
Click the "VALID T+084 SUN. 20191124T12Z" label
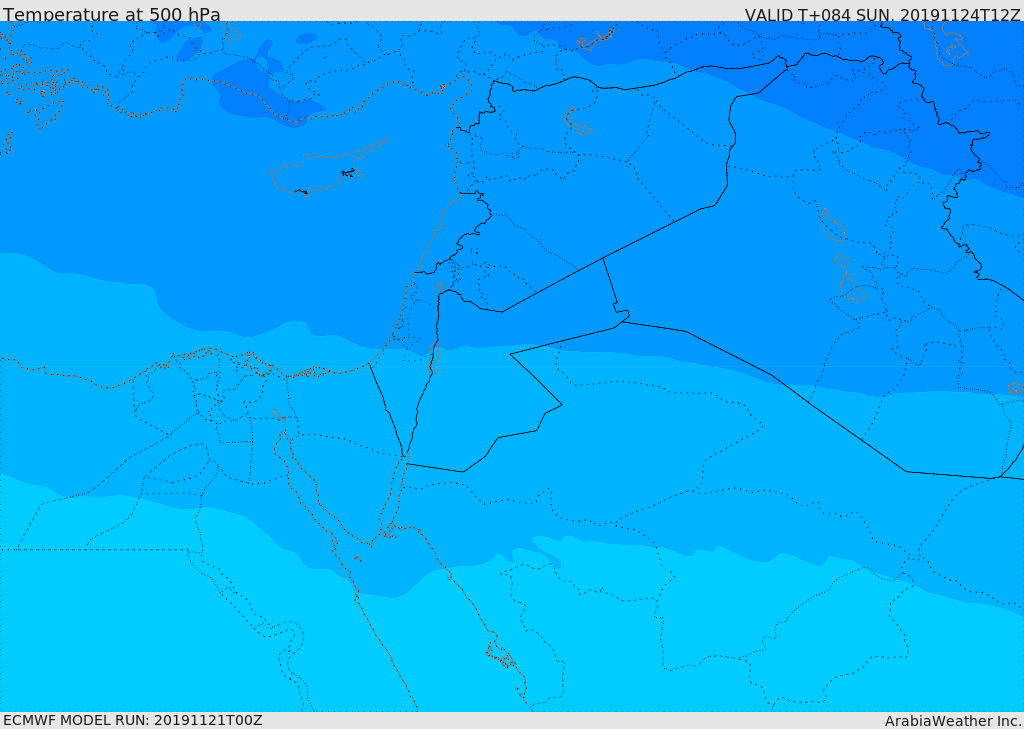coord(882,15)
